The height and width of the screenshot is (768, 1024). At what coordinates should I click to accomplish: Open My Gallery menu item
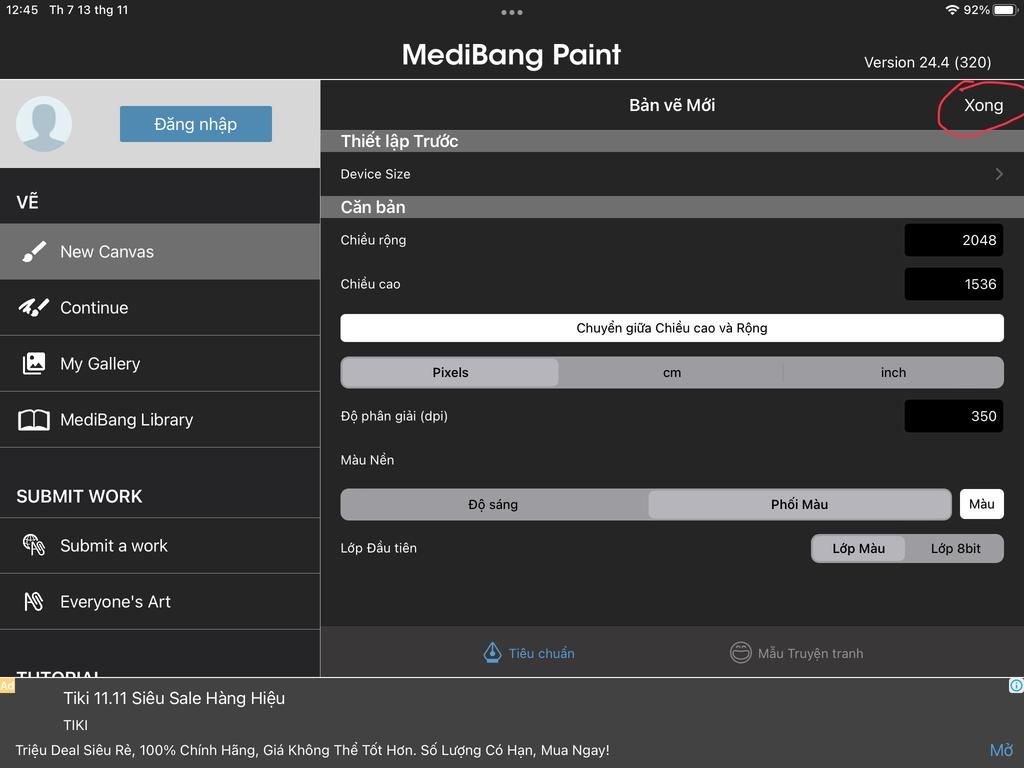(160, 364)
